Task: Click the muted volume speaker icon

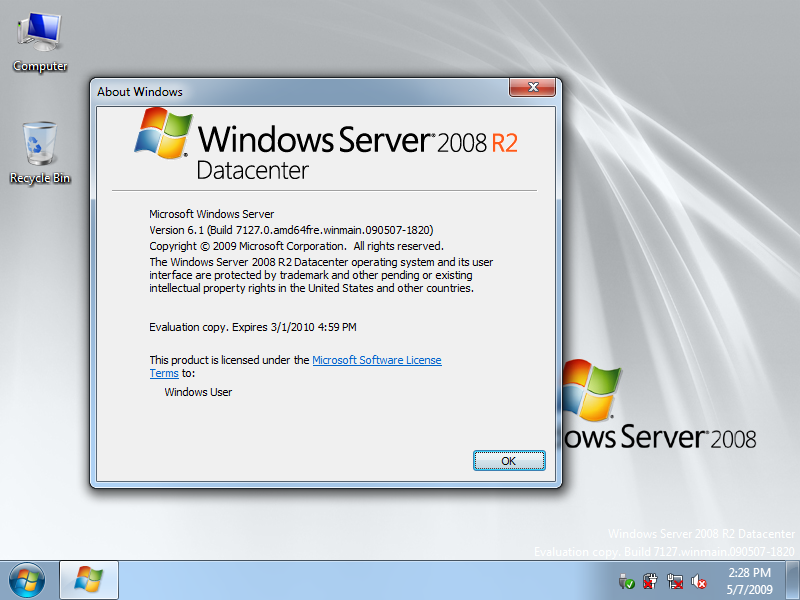Action: 698,581
